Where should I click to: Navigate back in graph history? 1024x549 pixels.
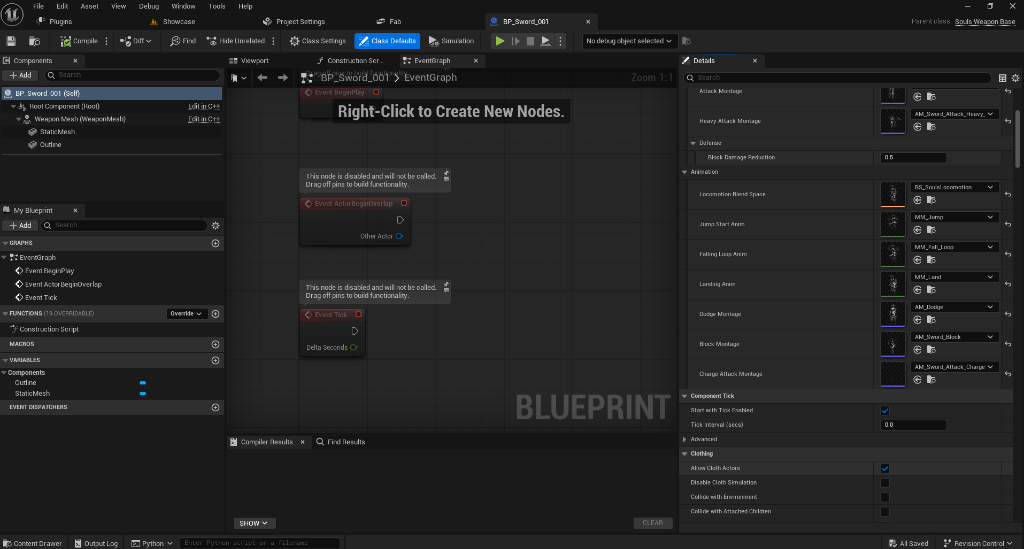(x=262, y=78)
